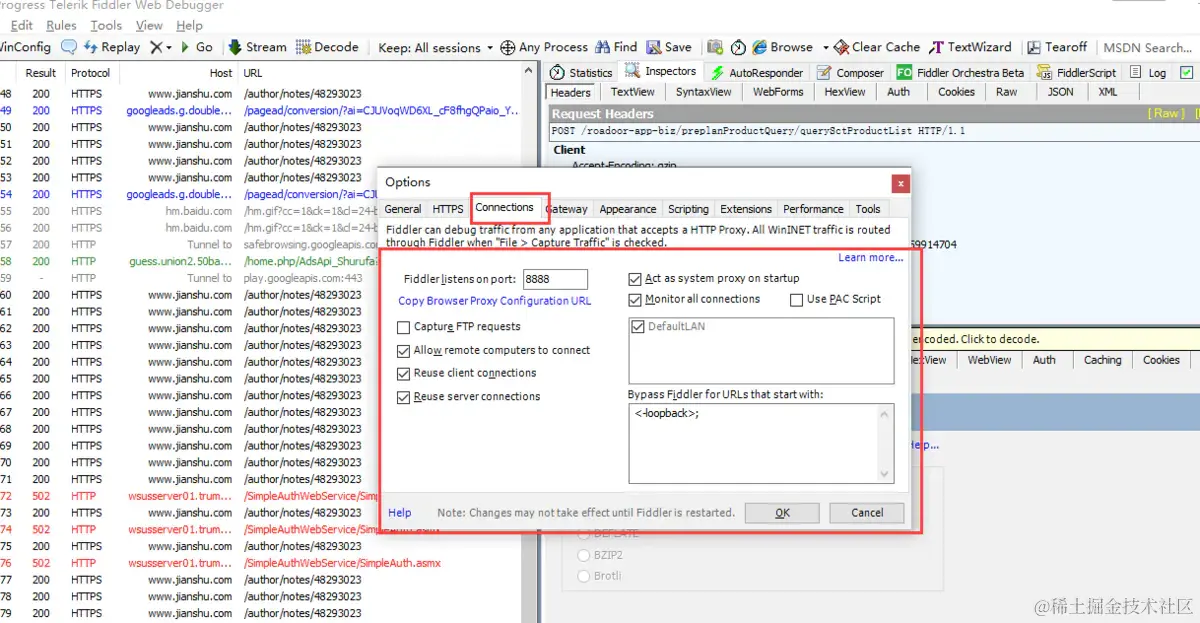Open the Composer tab
The image size is (1200, 623).
pos(851,73)
